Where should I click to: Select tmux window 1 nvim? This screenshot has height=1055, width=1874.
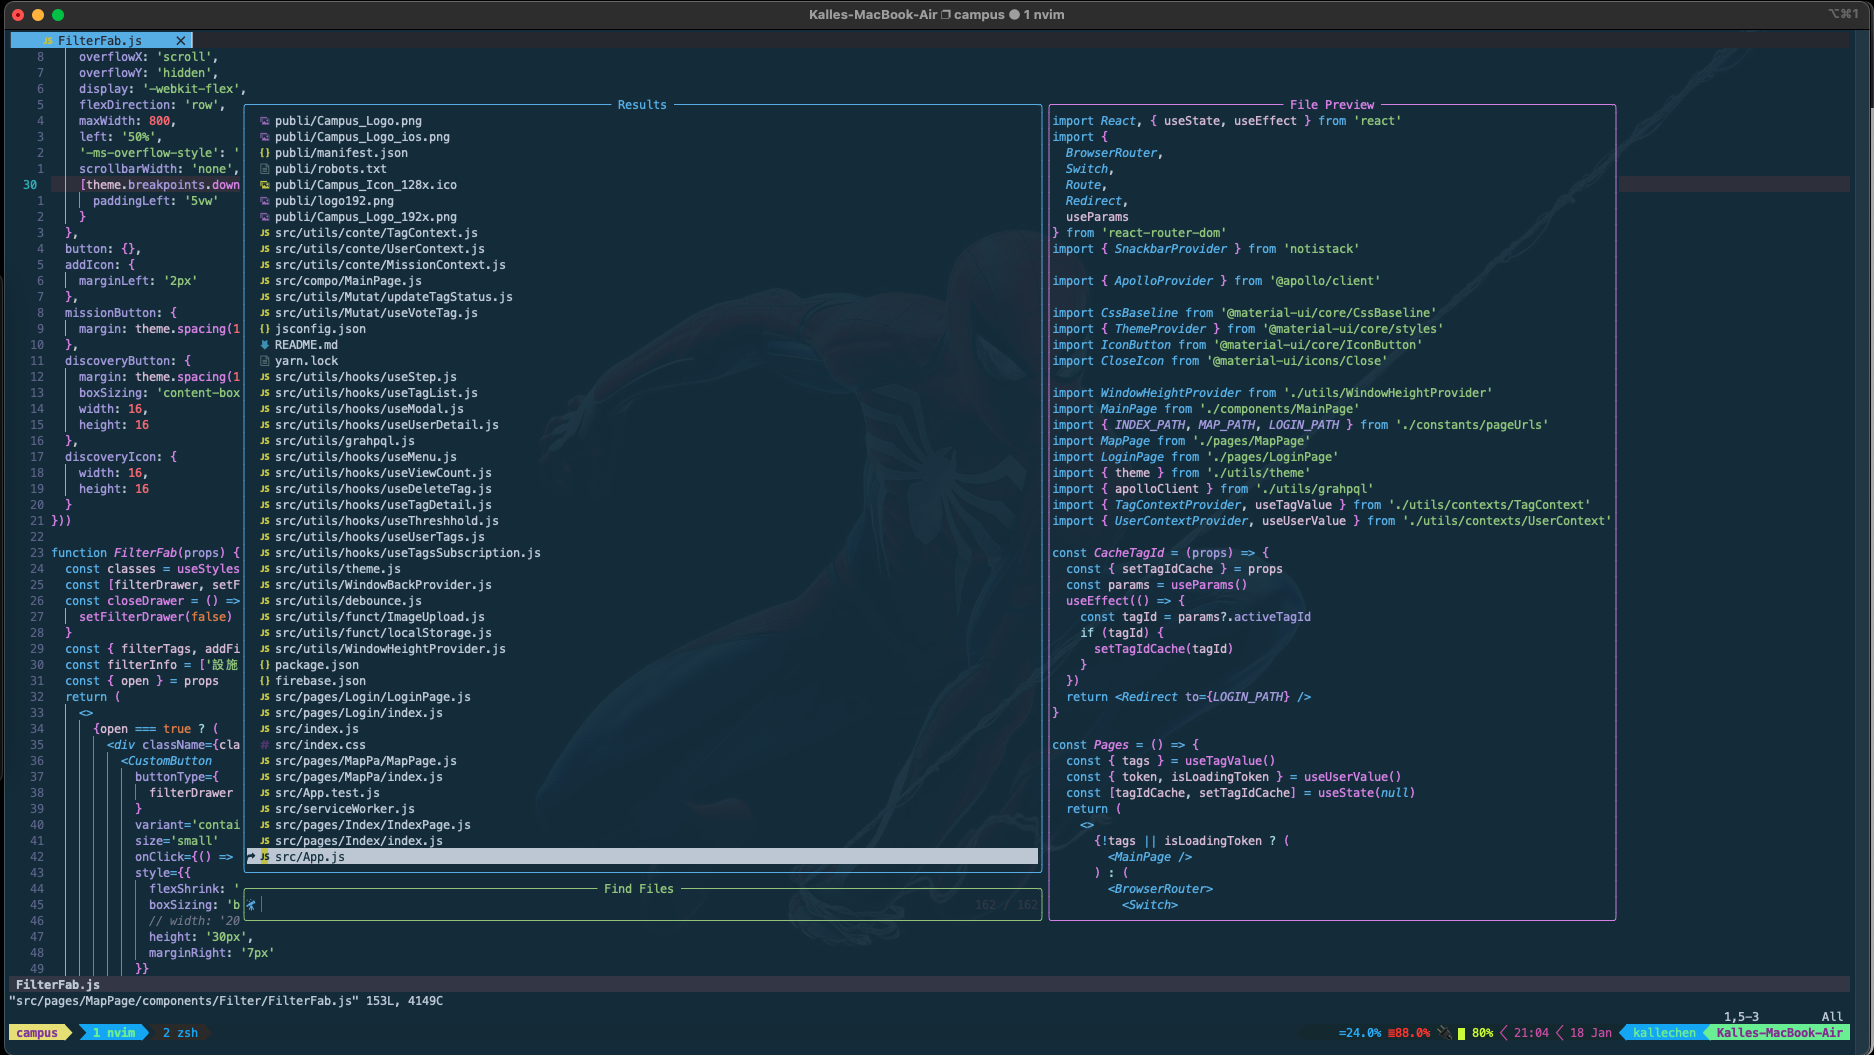point(114,1033)
